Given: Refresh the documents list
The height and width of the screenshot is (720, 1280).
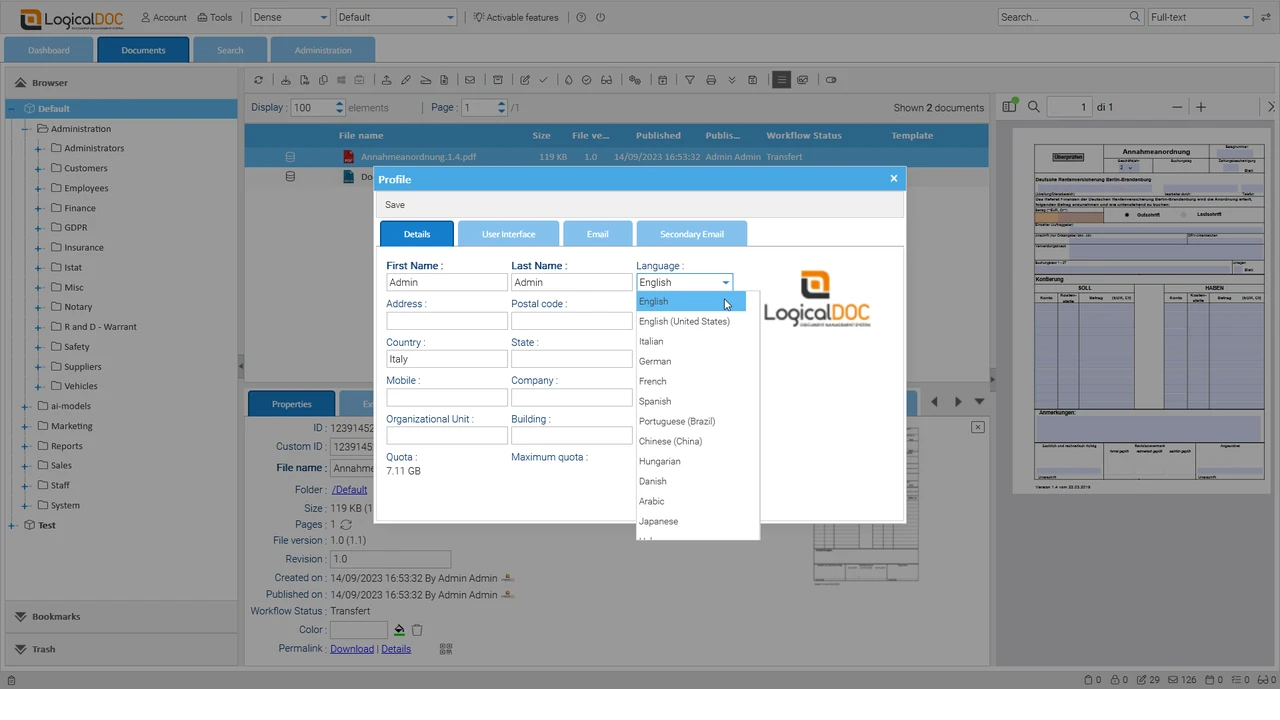Looking at the screenshot, I should pos(258,80).
